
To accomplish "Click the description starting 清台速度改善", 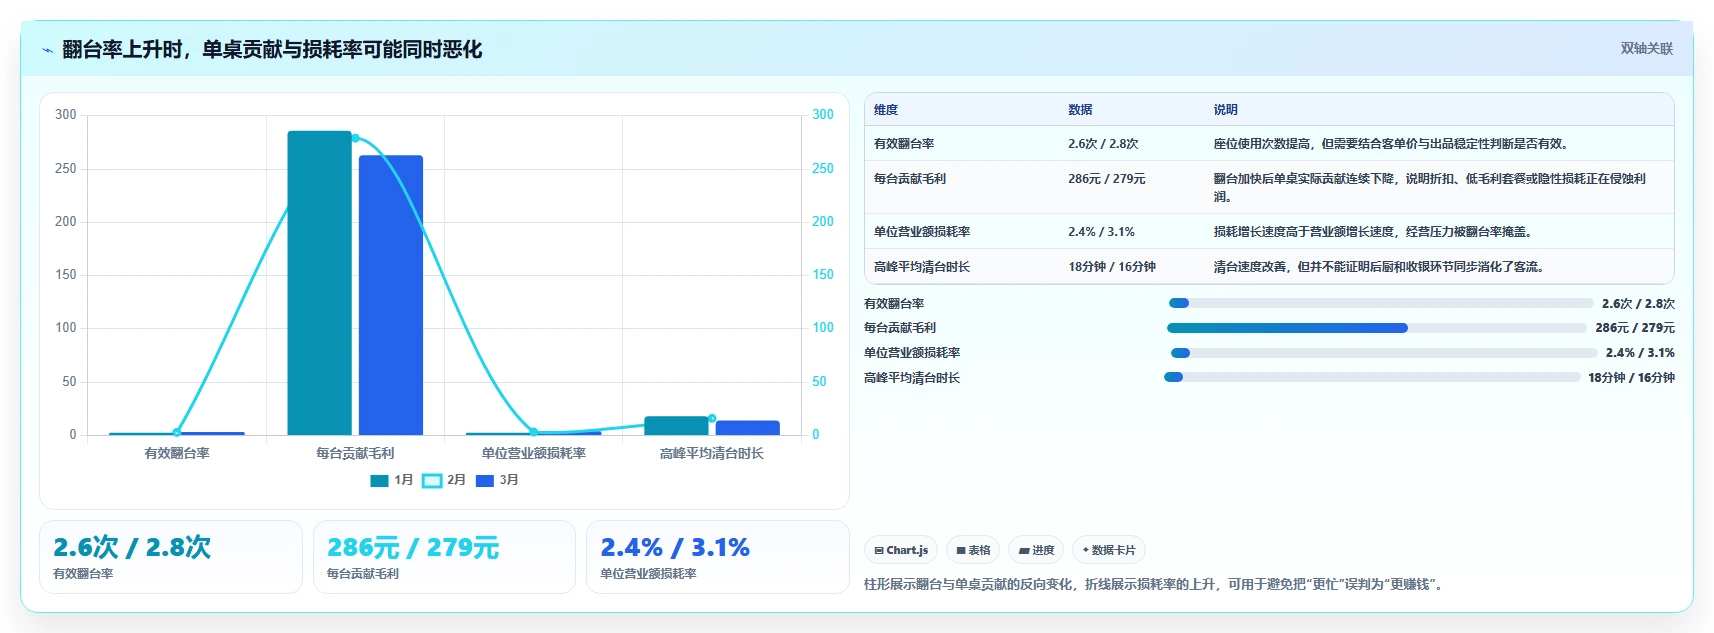I will coord(1379,267).
